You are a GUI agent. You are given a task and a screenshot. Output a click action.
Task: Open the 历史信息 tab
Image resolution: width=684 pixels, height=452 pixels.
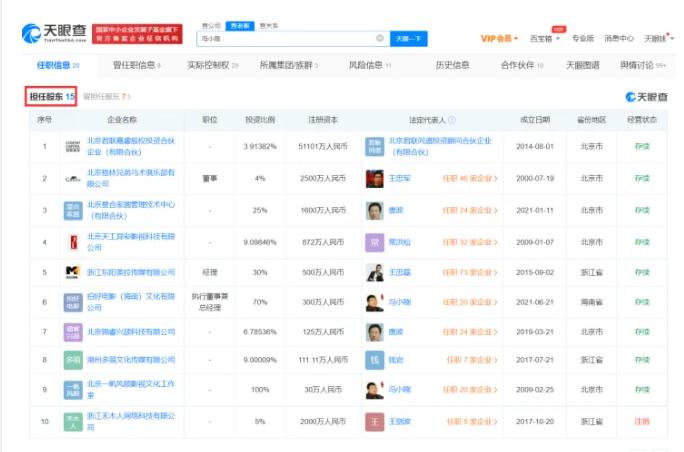(x=452, y=65)
